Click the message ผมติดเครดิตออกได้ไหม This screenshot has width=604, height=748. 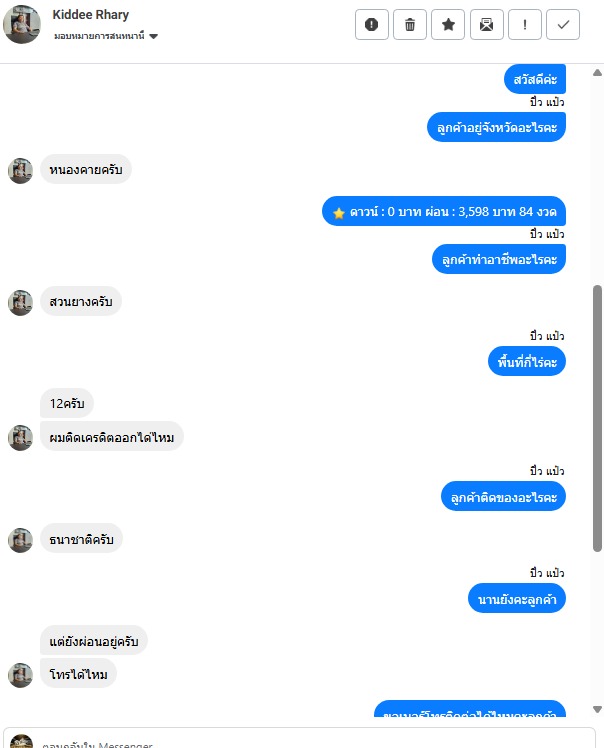[112, 437]
